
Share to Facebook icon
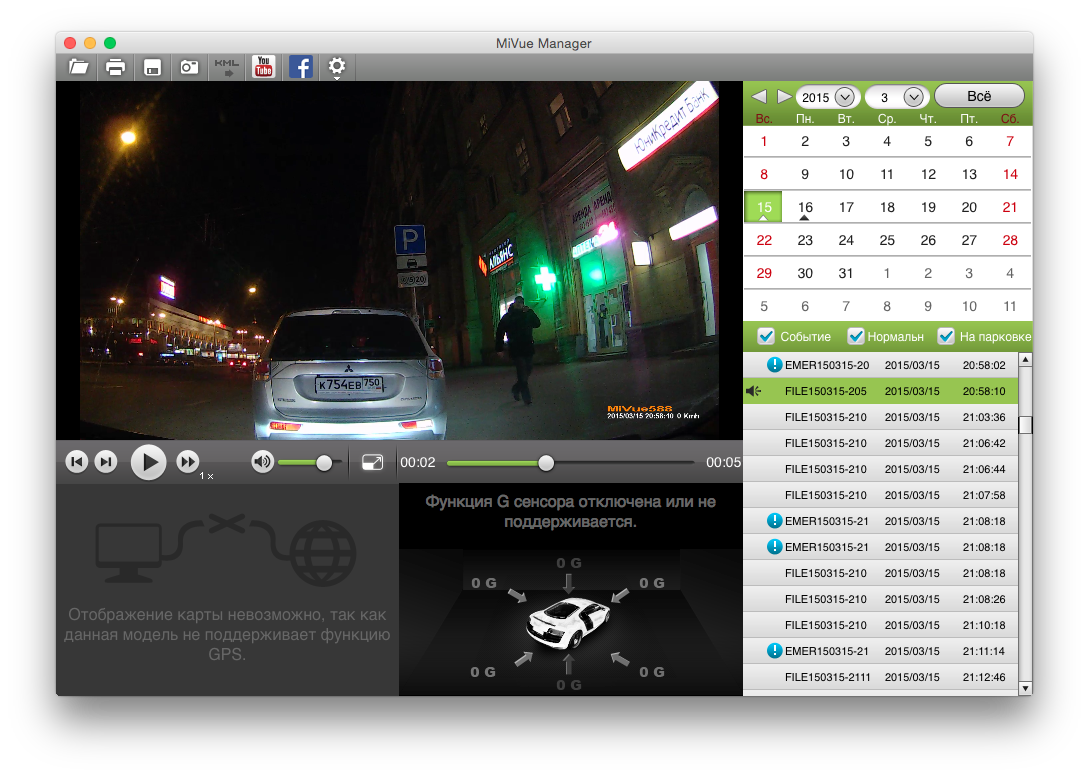click(x=301, y=67)
